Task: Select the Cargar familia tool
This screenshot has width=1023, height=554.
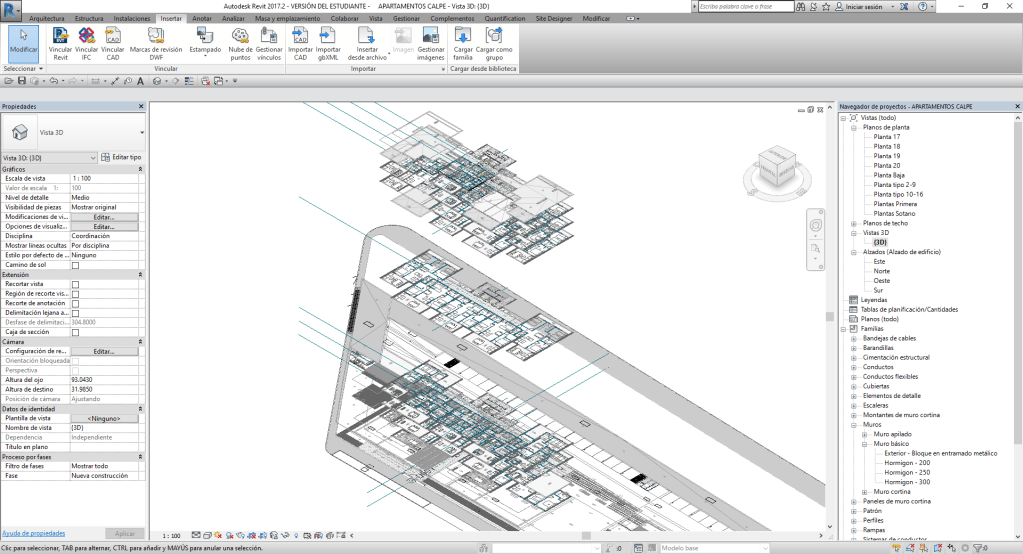Action: point(463,36)
